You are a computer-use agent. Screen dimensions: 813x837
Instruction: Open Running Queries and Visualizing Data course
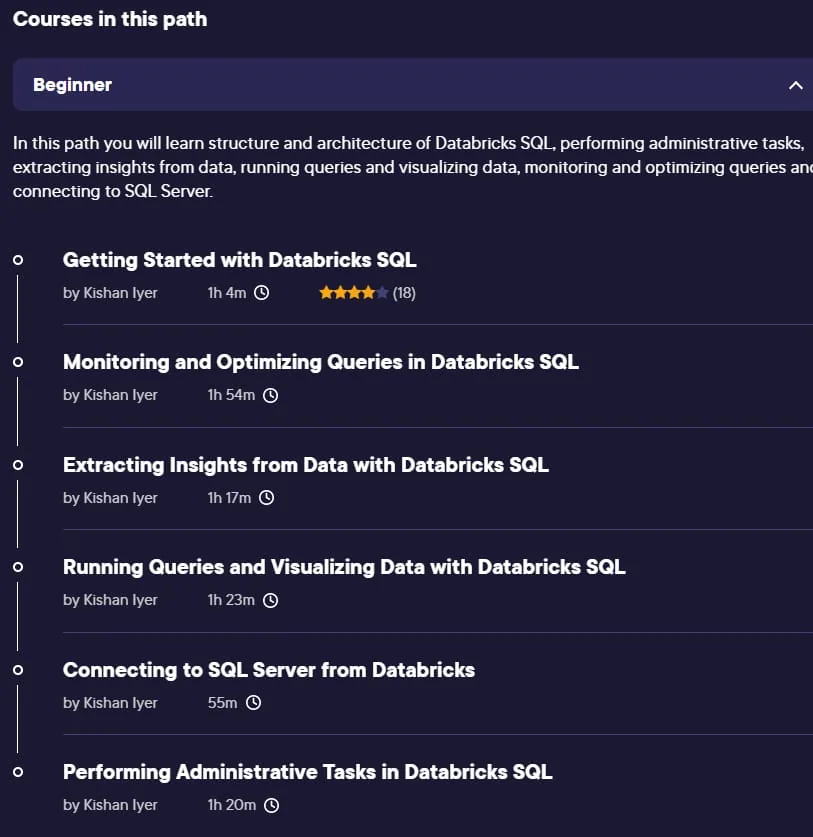coord(344,567)
